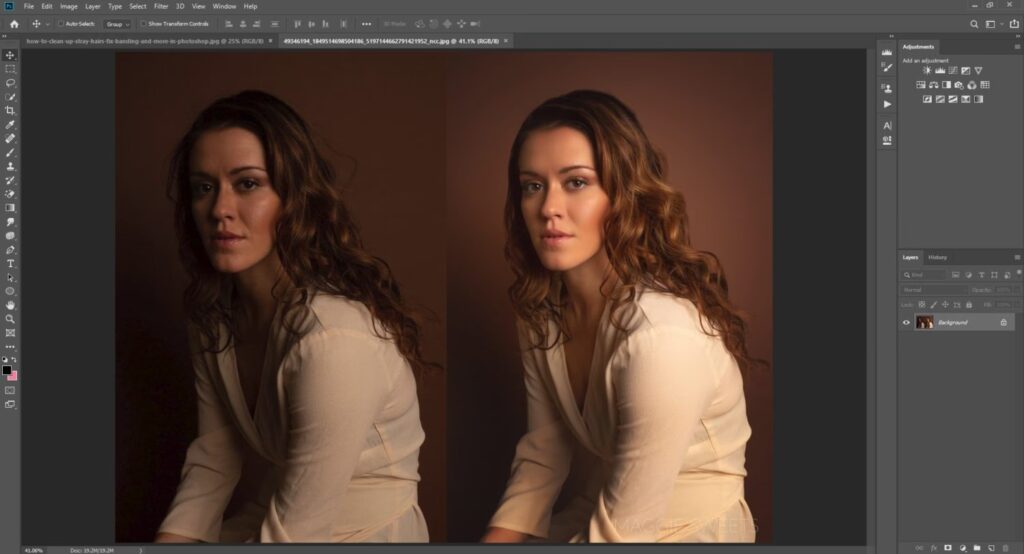Select the Horizontal Type tool
Screen dimensions: 1024x554
point(10,263)
